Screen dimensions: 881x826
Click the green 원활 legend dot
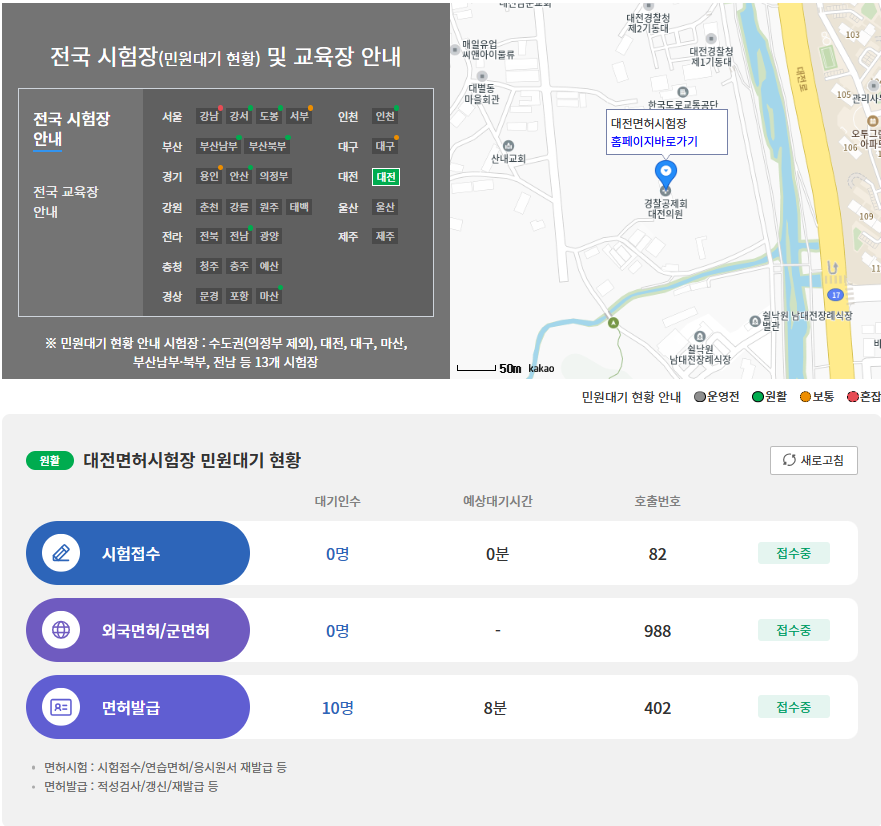[x=757, y=397]
